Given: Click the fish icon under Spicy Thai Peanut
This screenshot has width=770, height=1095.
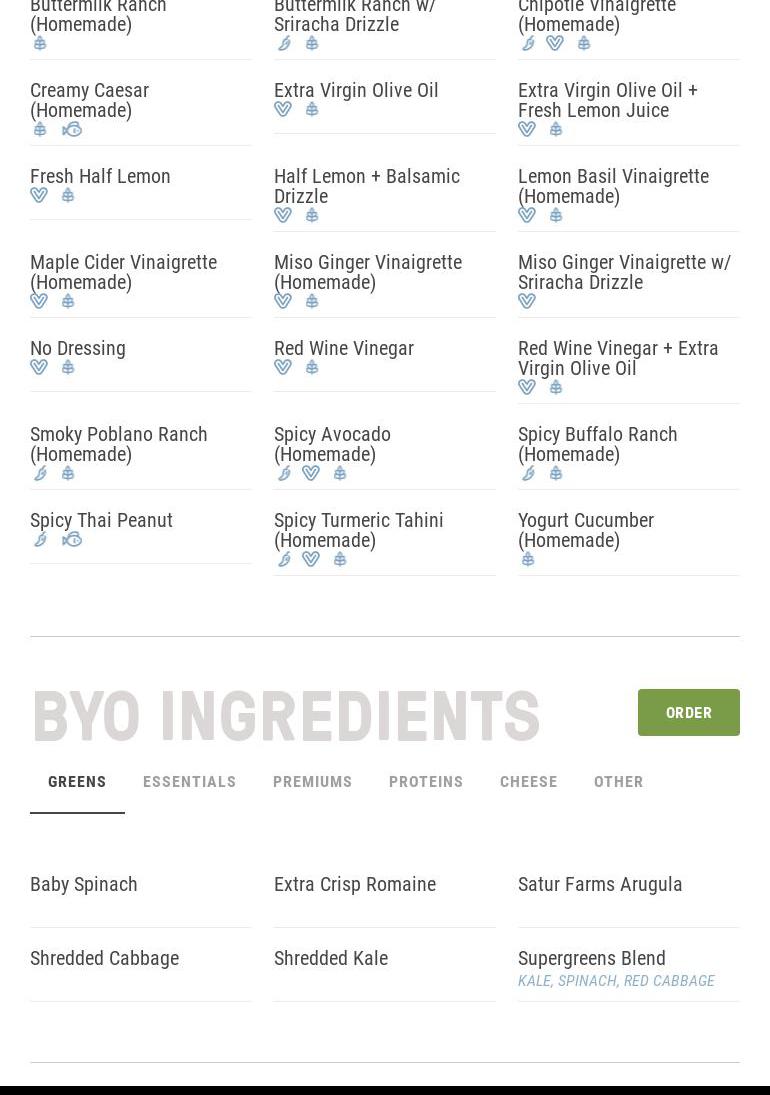Looking at the screenshot, I should [72, 540].
